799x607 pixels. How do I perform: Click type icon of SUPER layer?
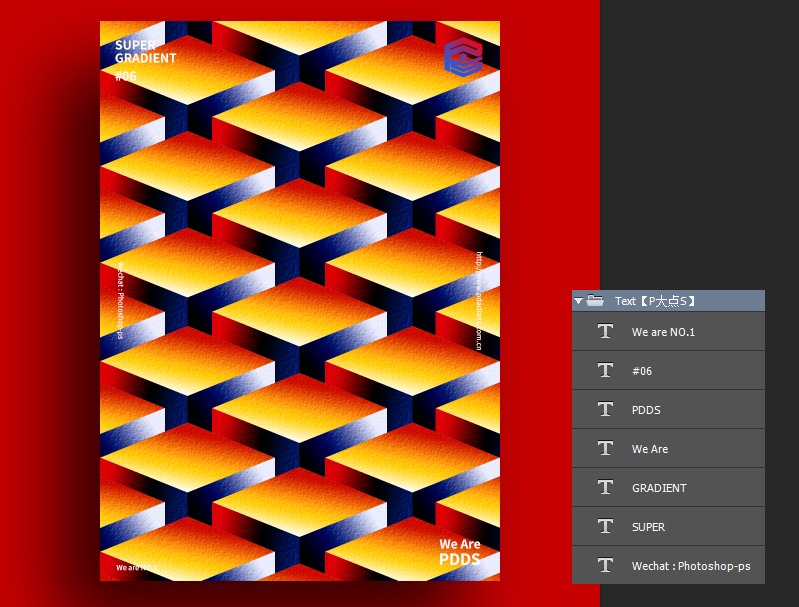[x=605, y=526]
